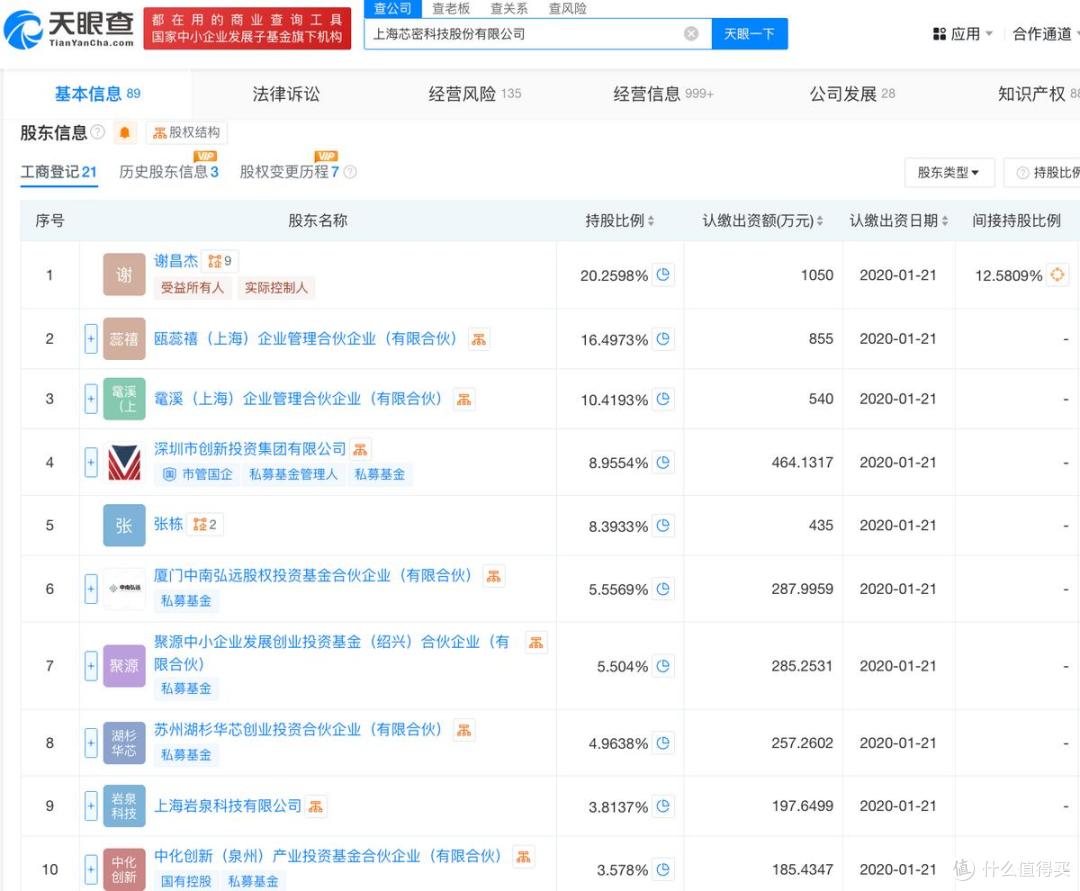
Task: Click pie chart icon for 5.504%
Action: point(663,666)
